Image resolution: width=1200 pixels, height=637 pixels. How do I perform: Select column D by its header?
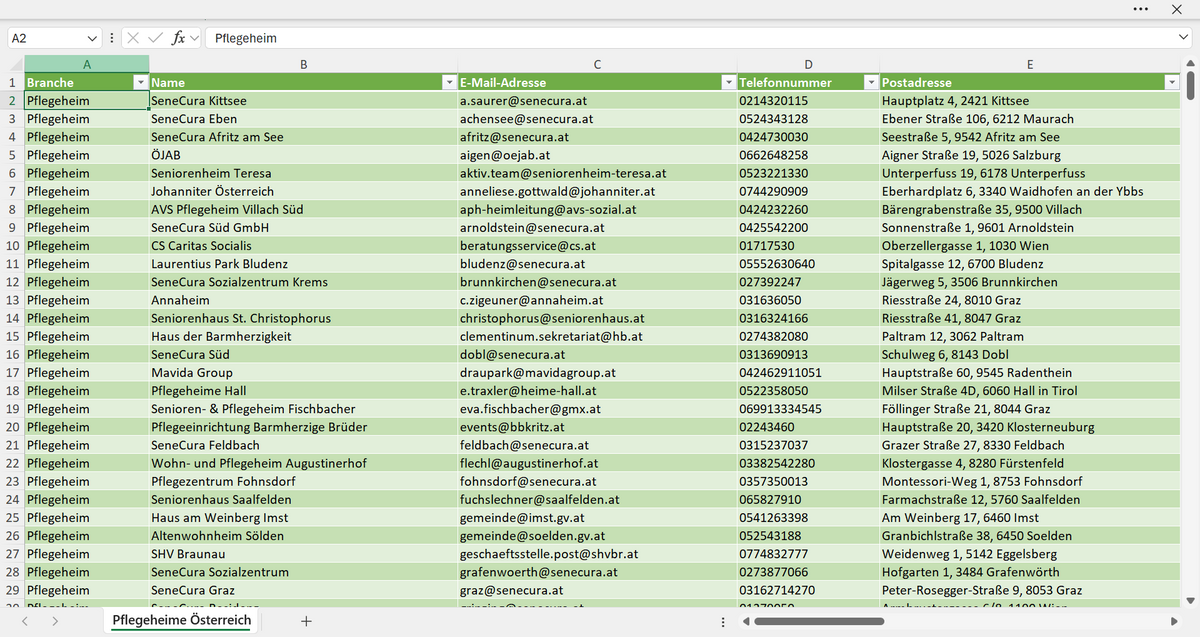[808, 64]
